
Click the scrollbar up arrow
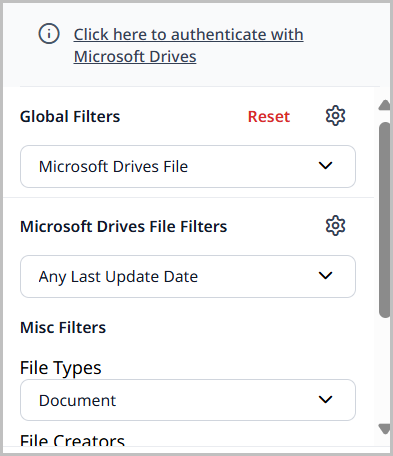point(385,105)
